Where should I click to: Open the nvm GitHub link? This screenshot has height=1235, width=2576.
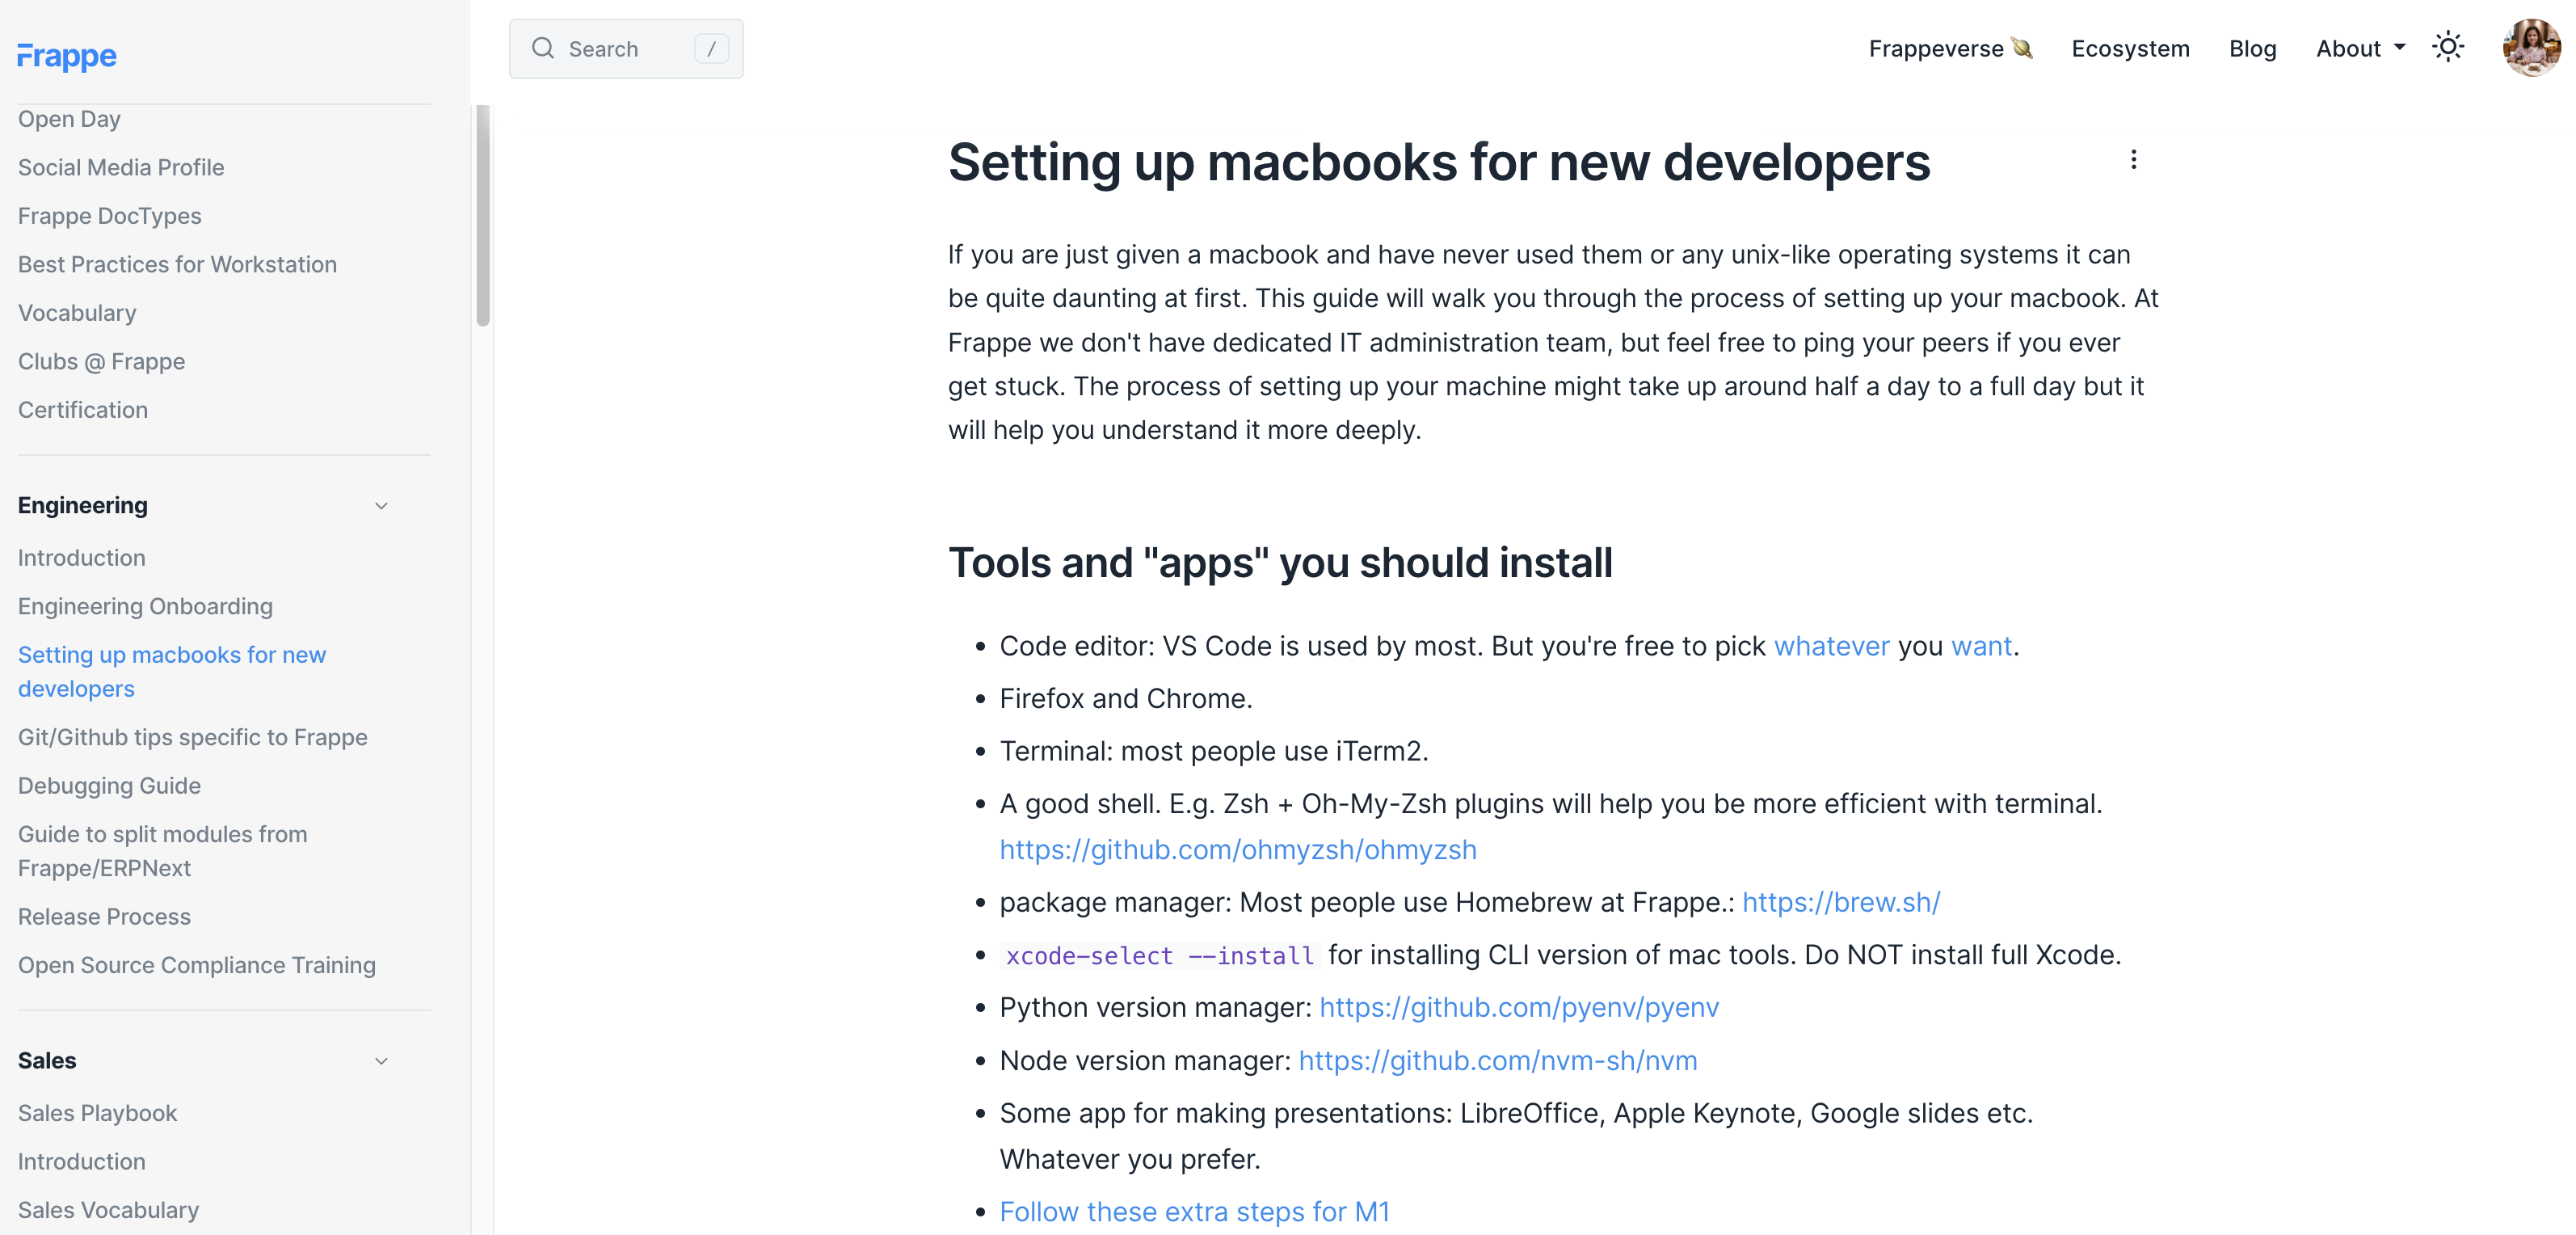(x=1498, y=1060)
